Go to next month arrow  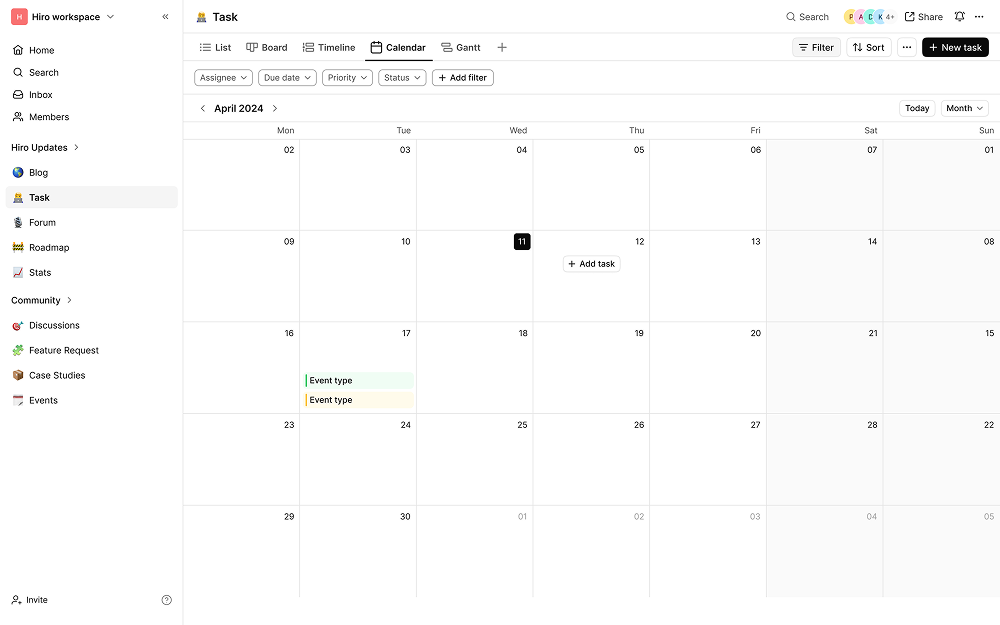tap(275, 108)
